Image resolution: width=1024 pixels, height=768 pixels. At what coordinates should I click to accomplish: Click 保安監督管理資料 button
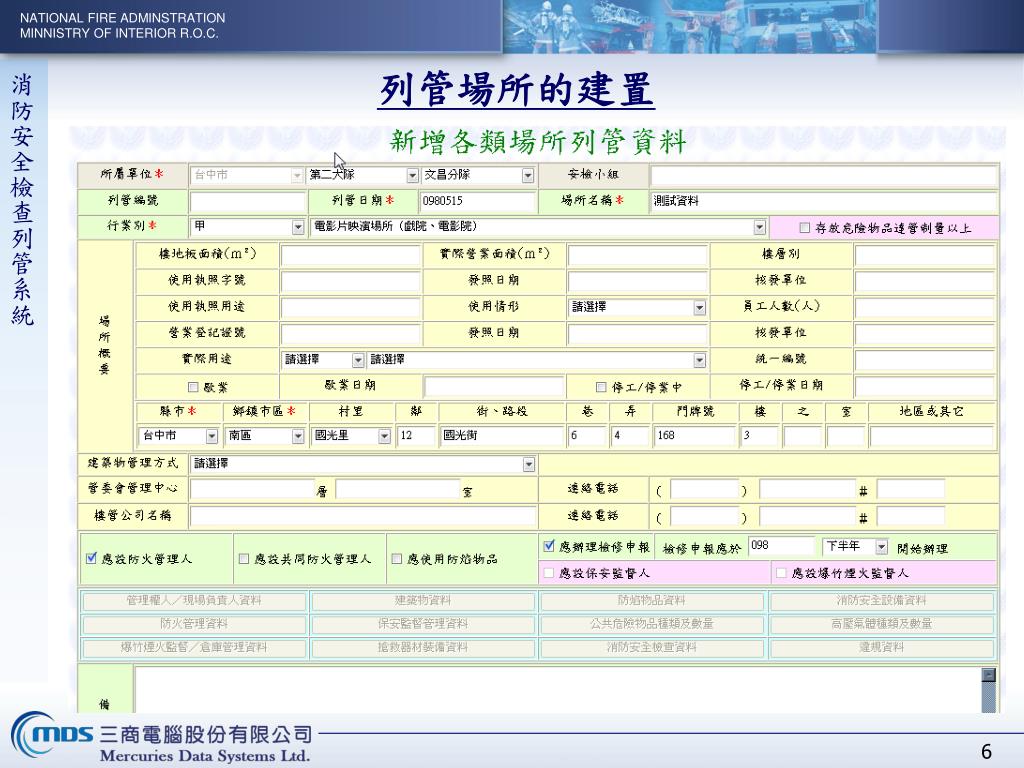point(423,624)
